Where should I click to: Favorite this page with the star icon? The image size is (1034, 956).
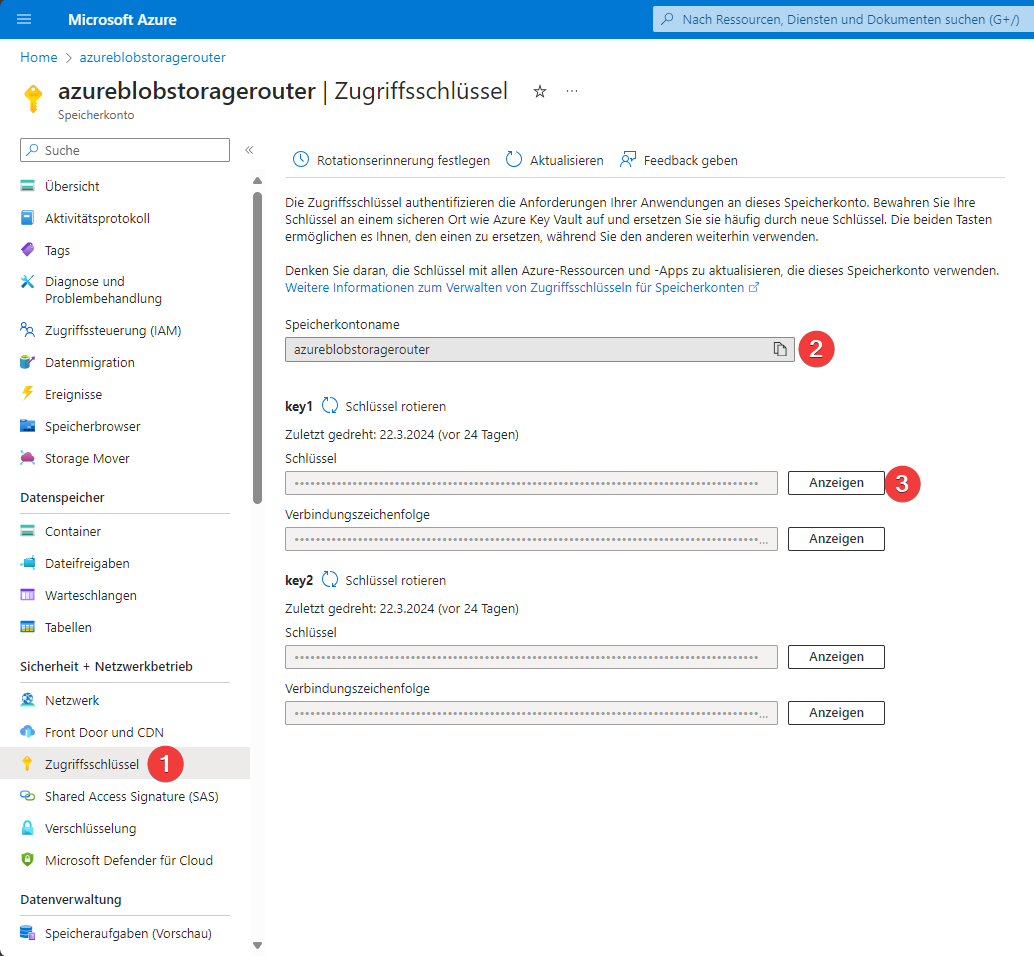(540, 91)
